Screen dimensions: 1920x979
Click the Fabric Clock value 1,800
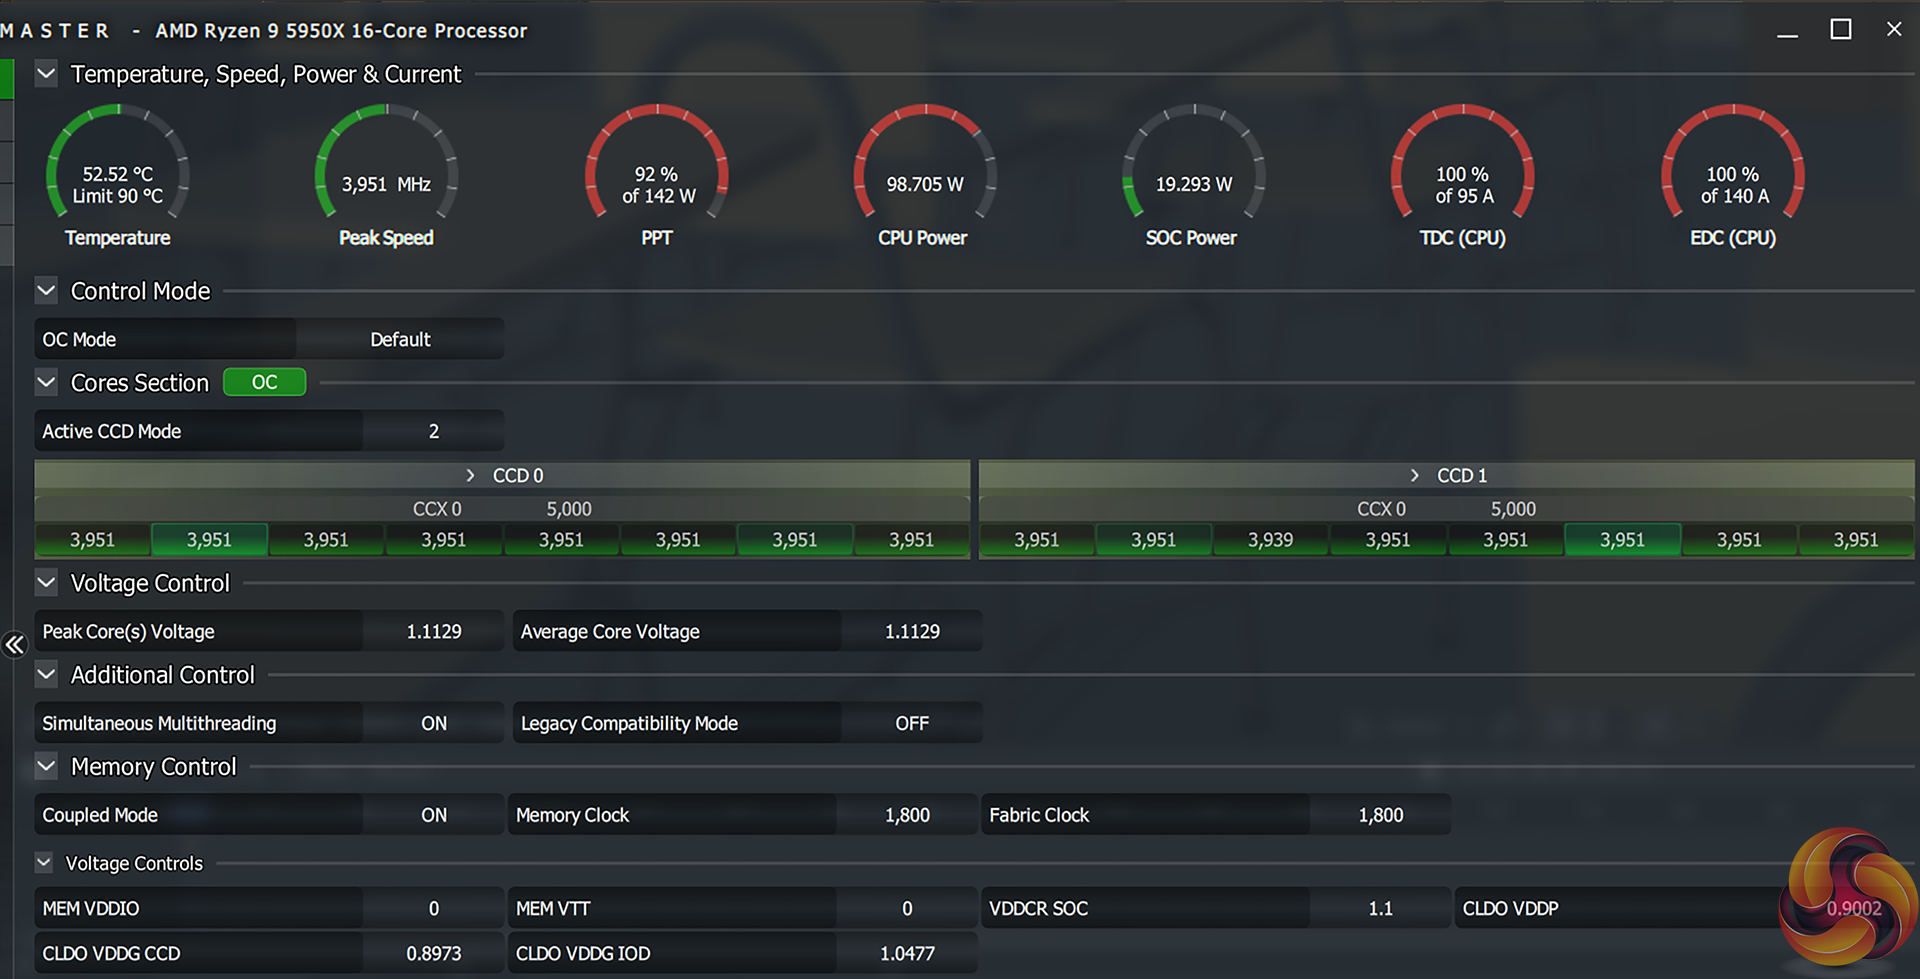[x=1381, y=815]
